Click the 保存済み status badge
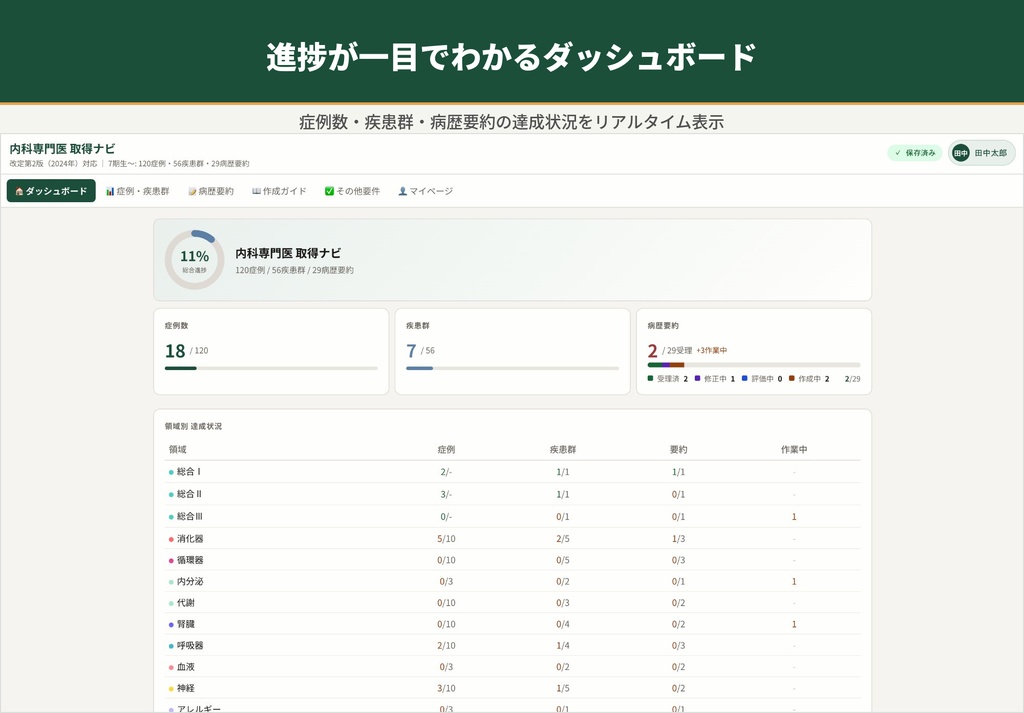The width and height of the screenshot is (1024, 713). pyautogui.click(x=914, y=153)
